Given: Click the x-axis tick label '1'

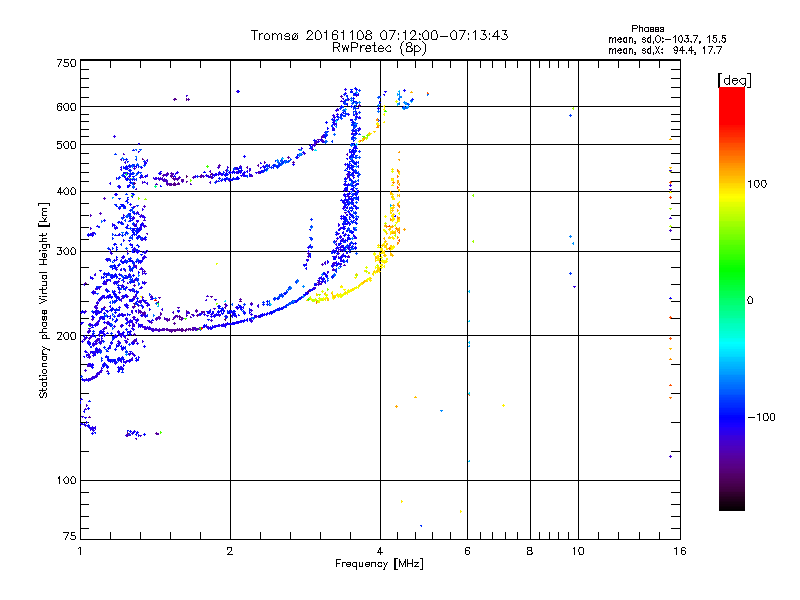Looking at the screenshot, I should 80,551.
